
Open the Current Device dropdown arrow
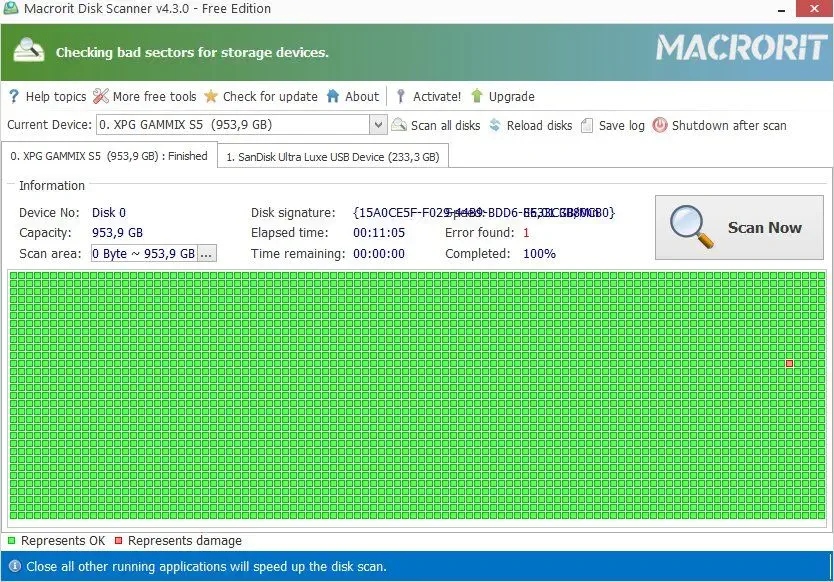coord(378,125)
